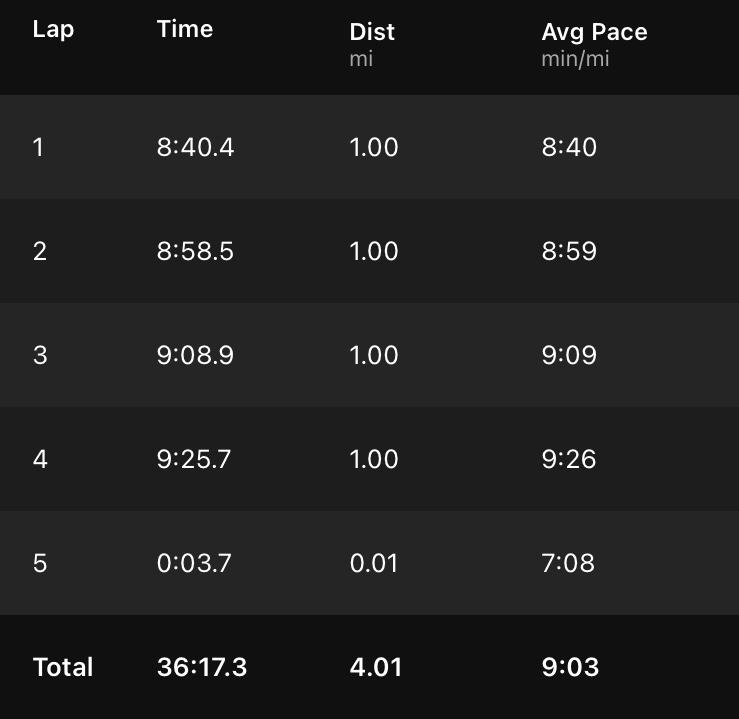
Task: Click the 9:26 average pace value
Action: tap(569, 459)
